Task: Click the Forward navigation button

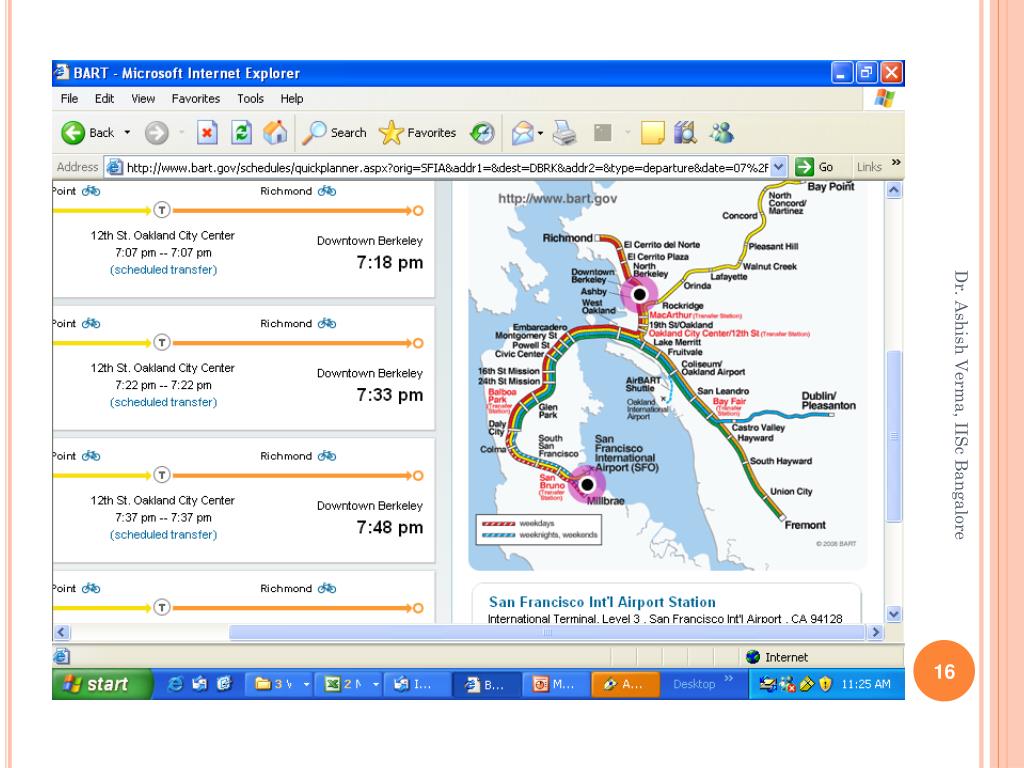Action: (157, 133)
